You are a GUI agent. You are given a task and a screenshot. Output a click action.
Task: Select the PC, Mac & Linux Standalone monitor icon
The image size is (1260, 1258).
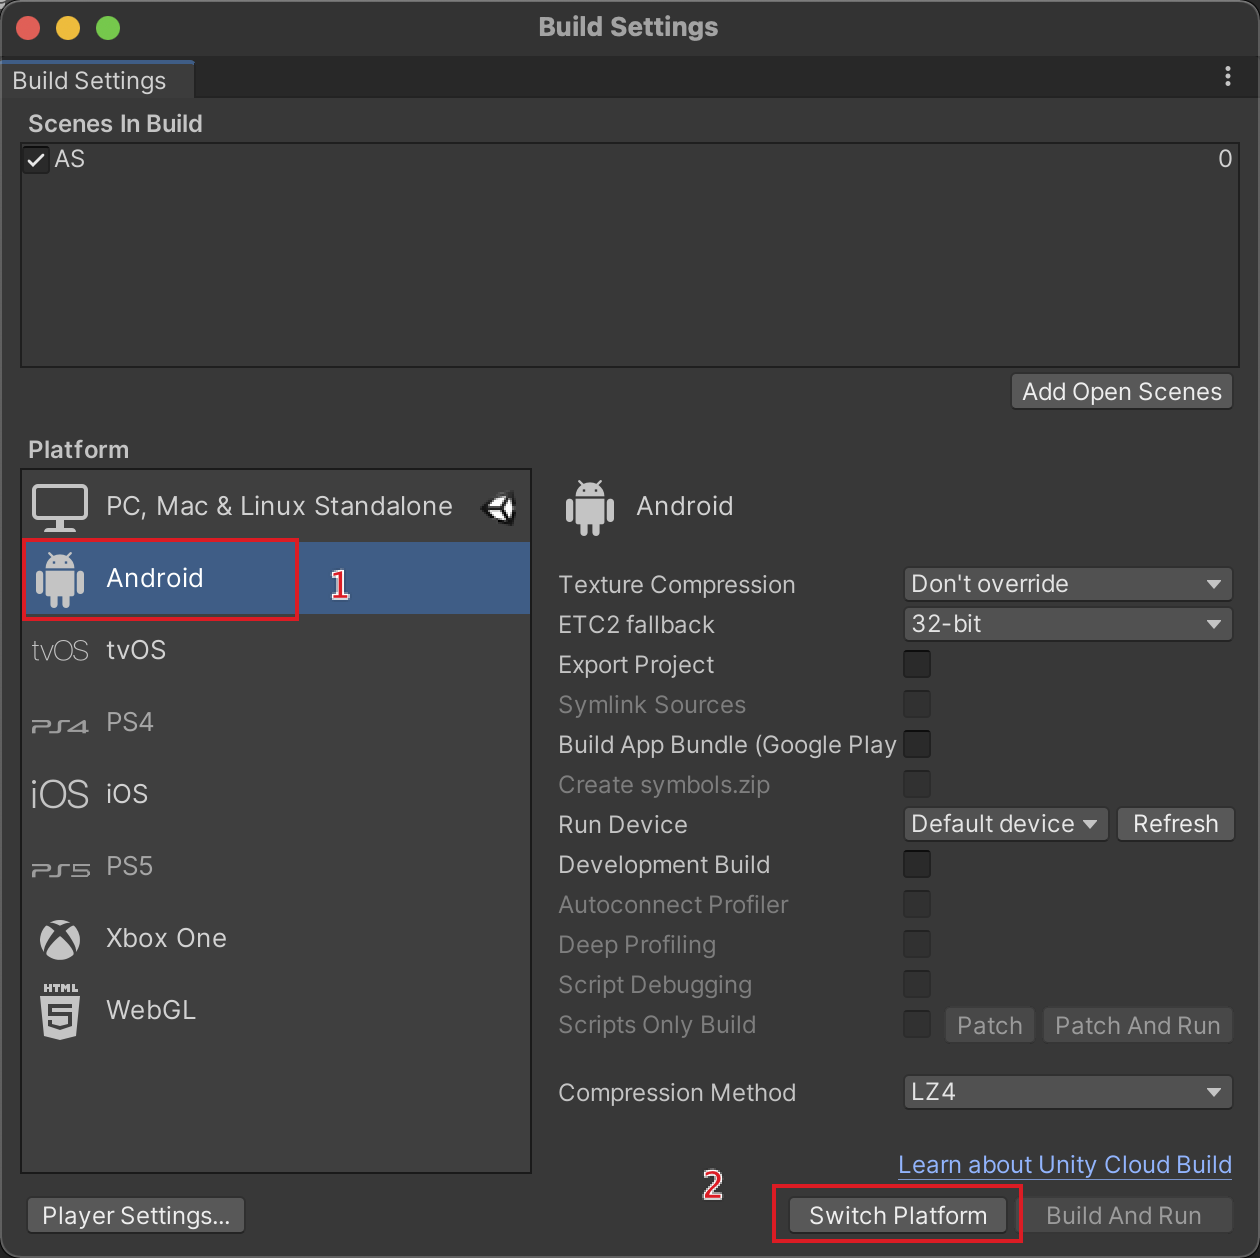(60, 507)
